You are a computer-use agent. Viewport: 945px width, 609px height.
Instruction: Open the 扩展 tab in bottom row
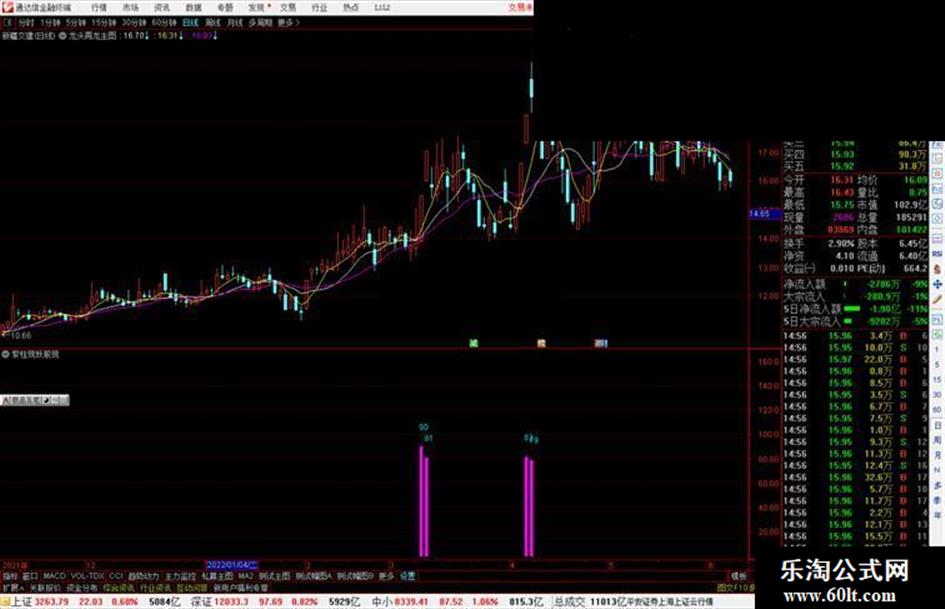(12, 587)
